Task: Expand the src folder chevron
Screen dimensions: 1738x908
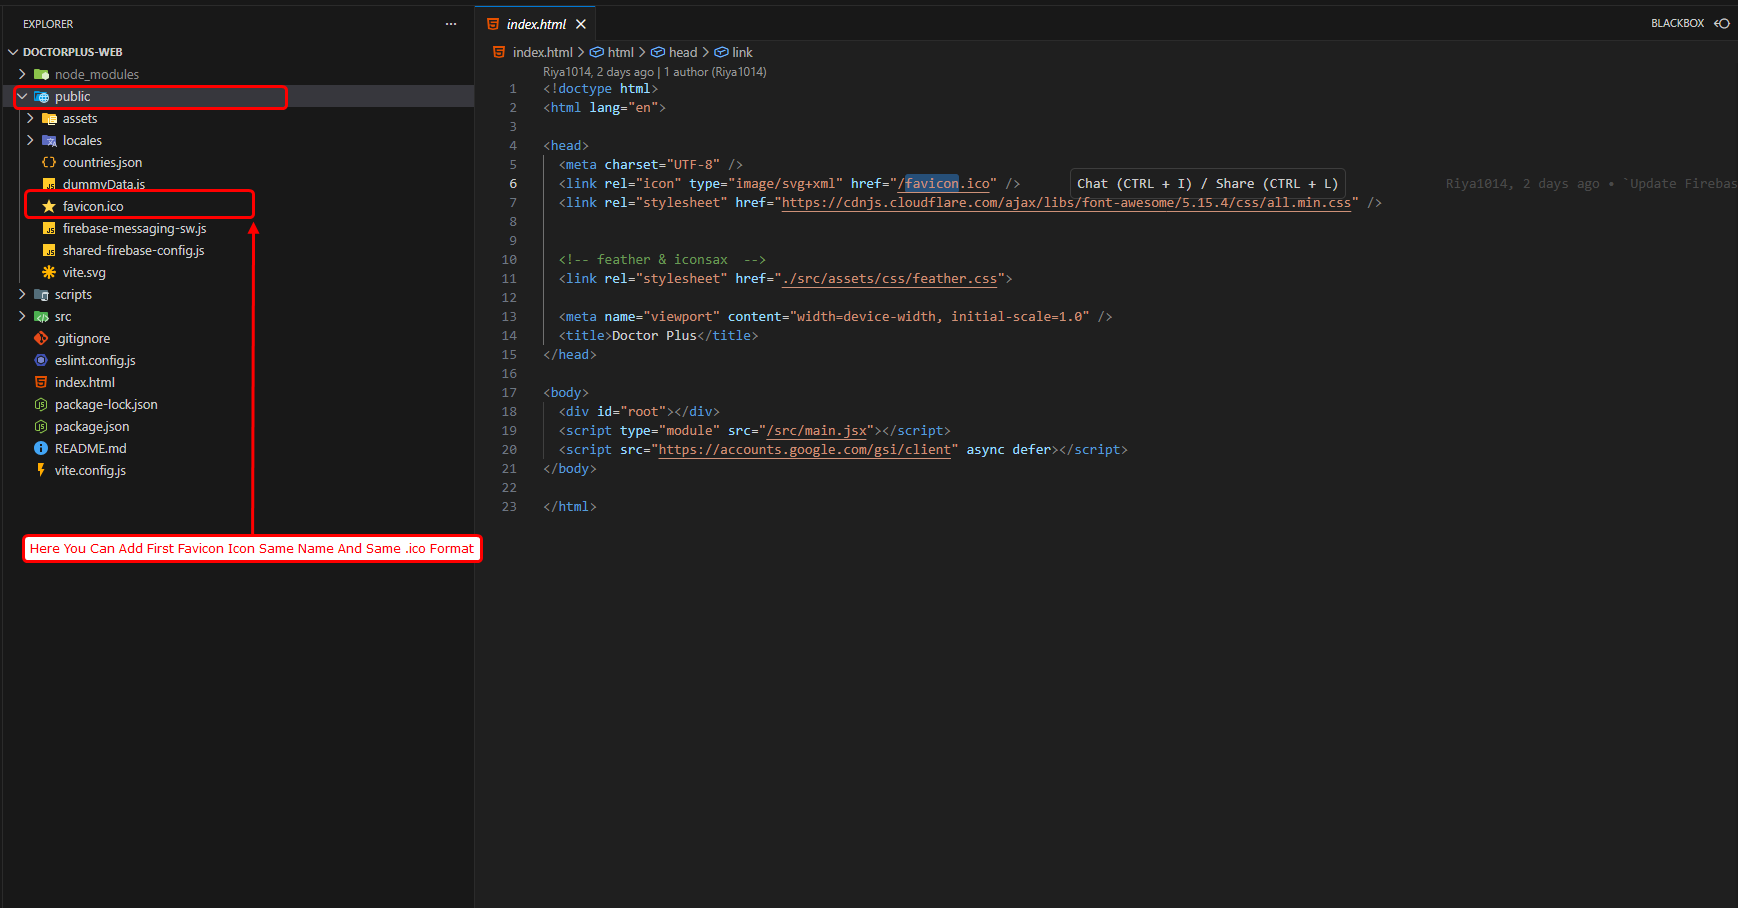Action: [x=22, y=316]
